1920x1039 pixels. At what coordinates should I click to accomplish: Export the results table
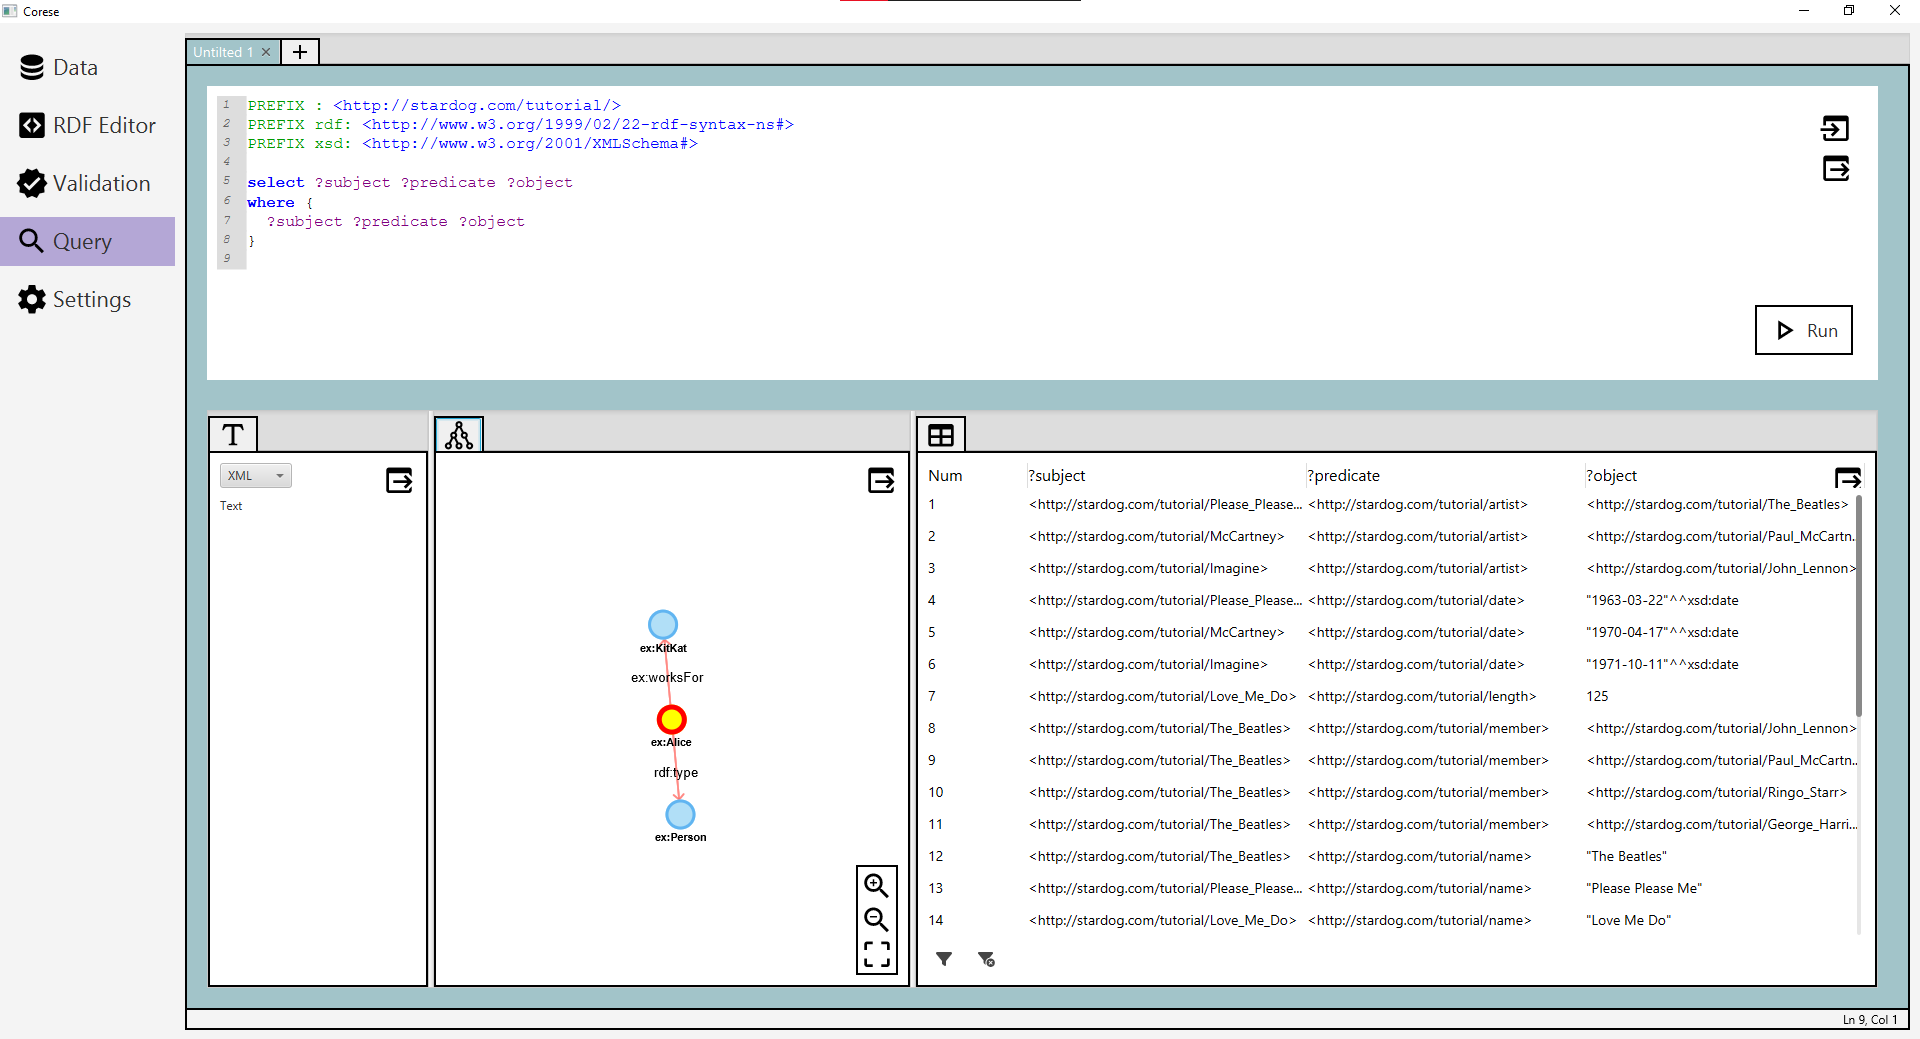1848,478
